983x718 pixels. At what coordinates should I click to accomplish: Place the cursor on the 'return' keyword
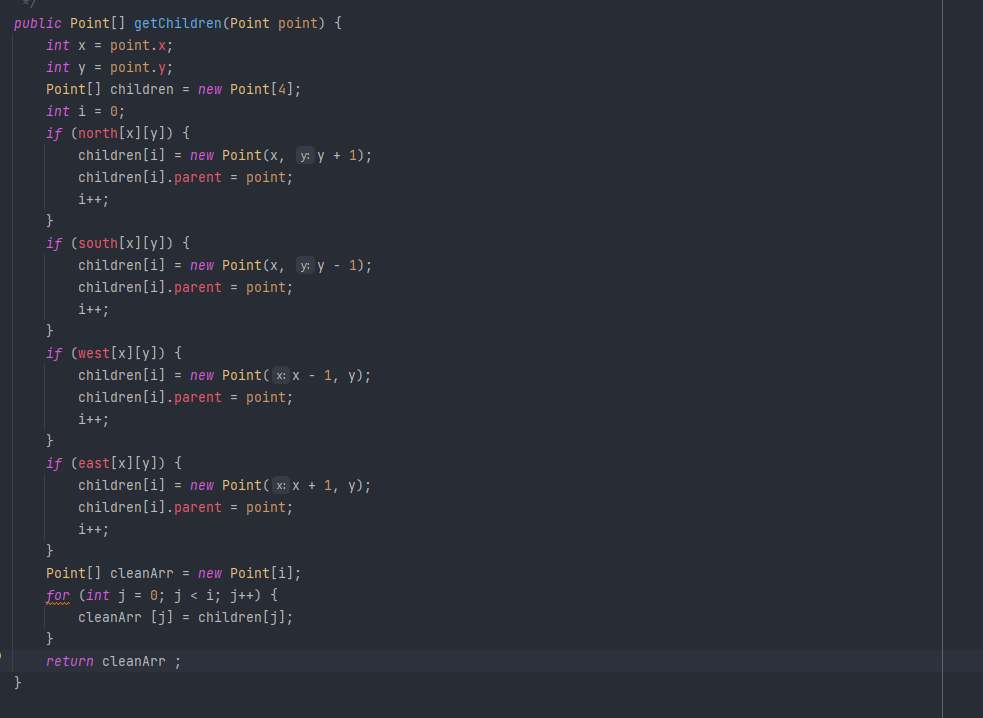click(70, 661)
